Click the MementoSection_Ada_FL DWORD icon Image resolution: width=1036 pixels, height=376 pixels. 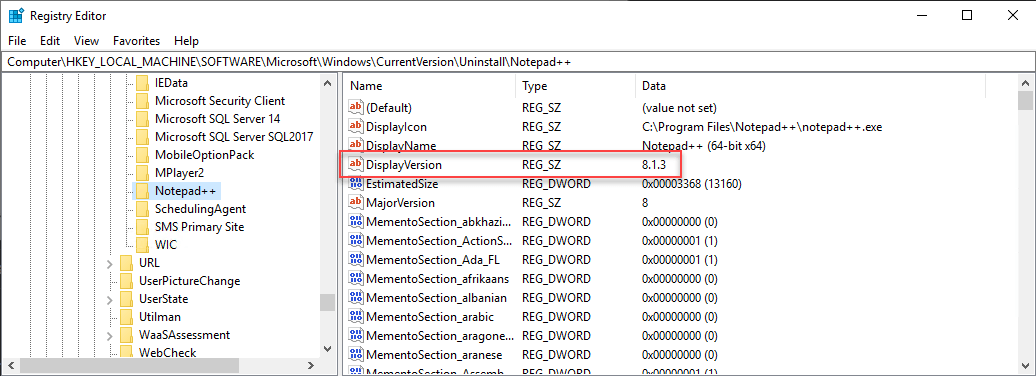pyautogui.click(x=356, y=260)
